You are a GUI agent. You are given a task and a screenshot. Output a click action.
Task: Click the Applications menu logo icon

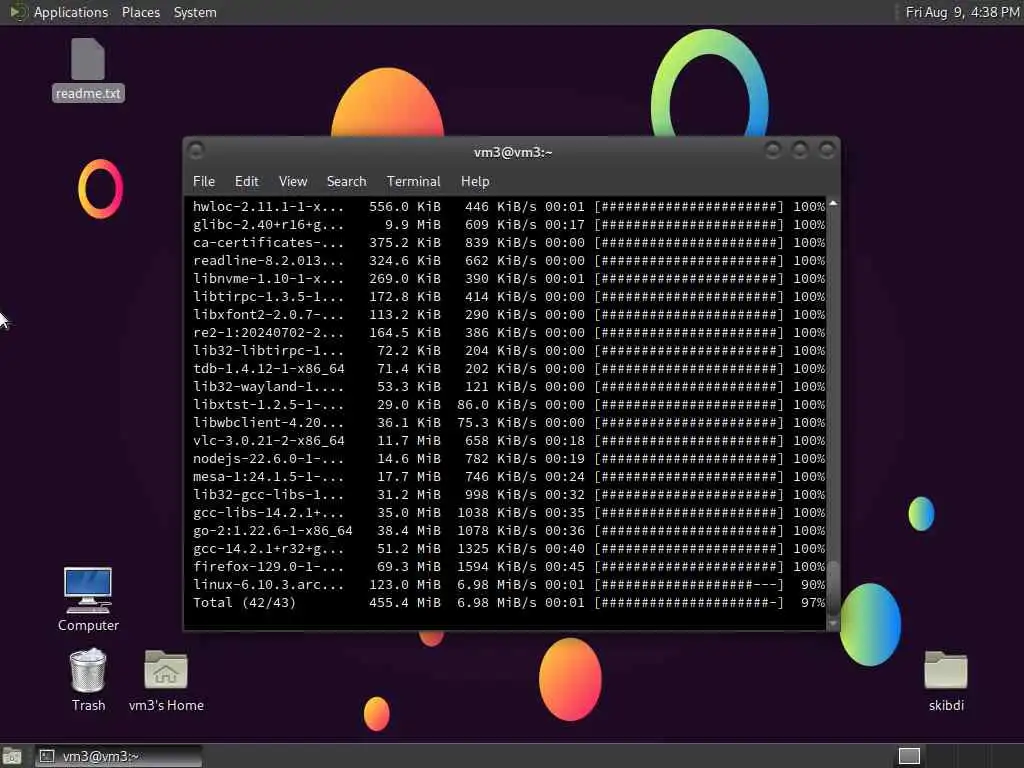[18, 12]
